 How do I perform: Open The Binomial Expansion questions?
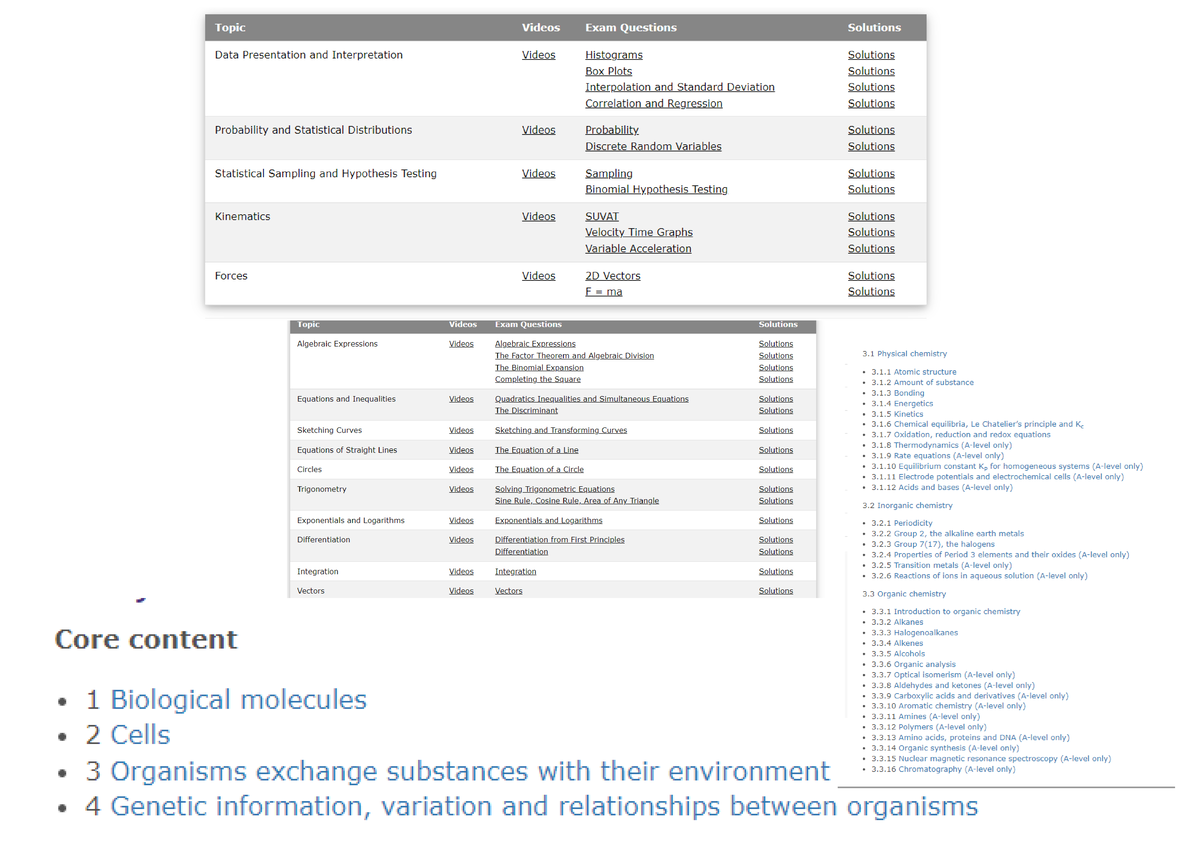coord(539,367)
